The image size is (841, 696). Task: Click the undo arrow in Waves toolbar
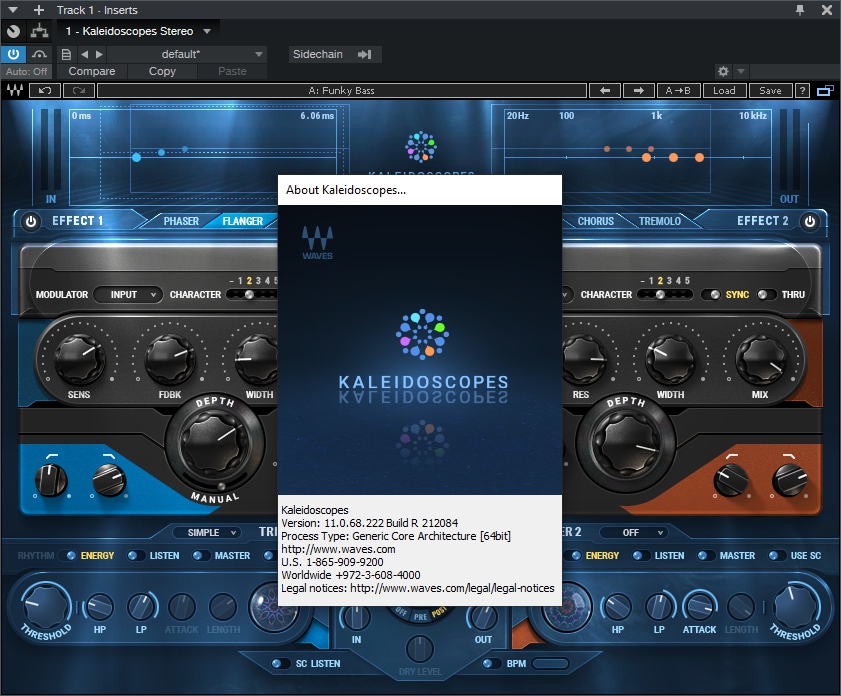45,91
